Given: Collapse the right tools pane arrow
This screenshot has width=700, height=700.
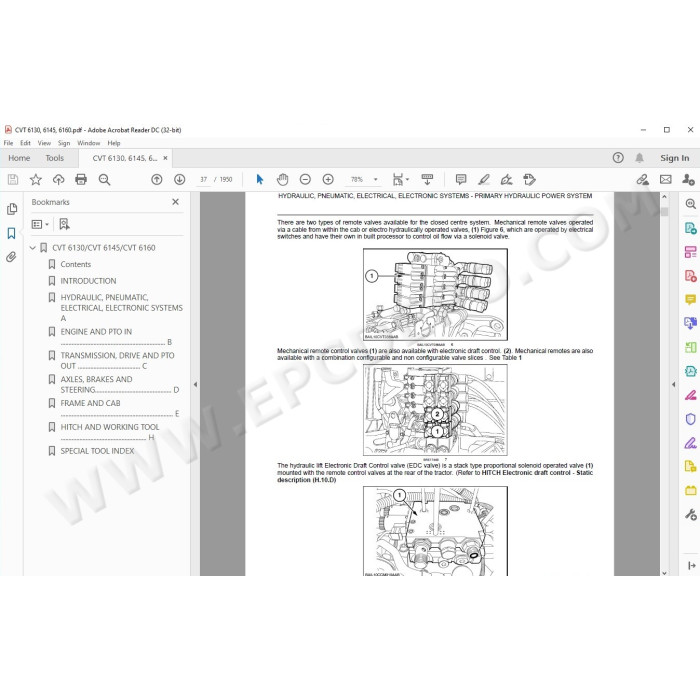Looking at the screenshot, I should click(x=674, y=384).
